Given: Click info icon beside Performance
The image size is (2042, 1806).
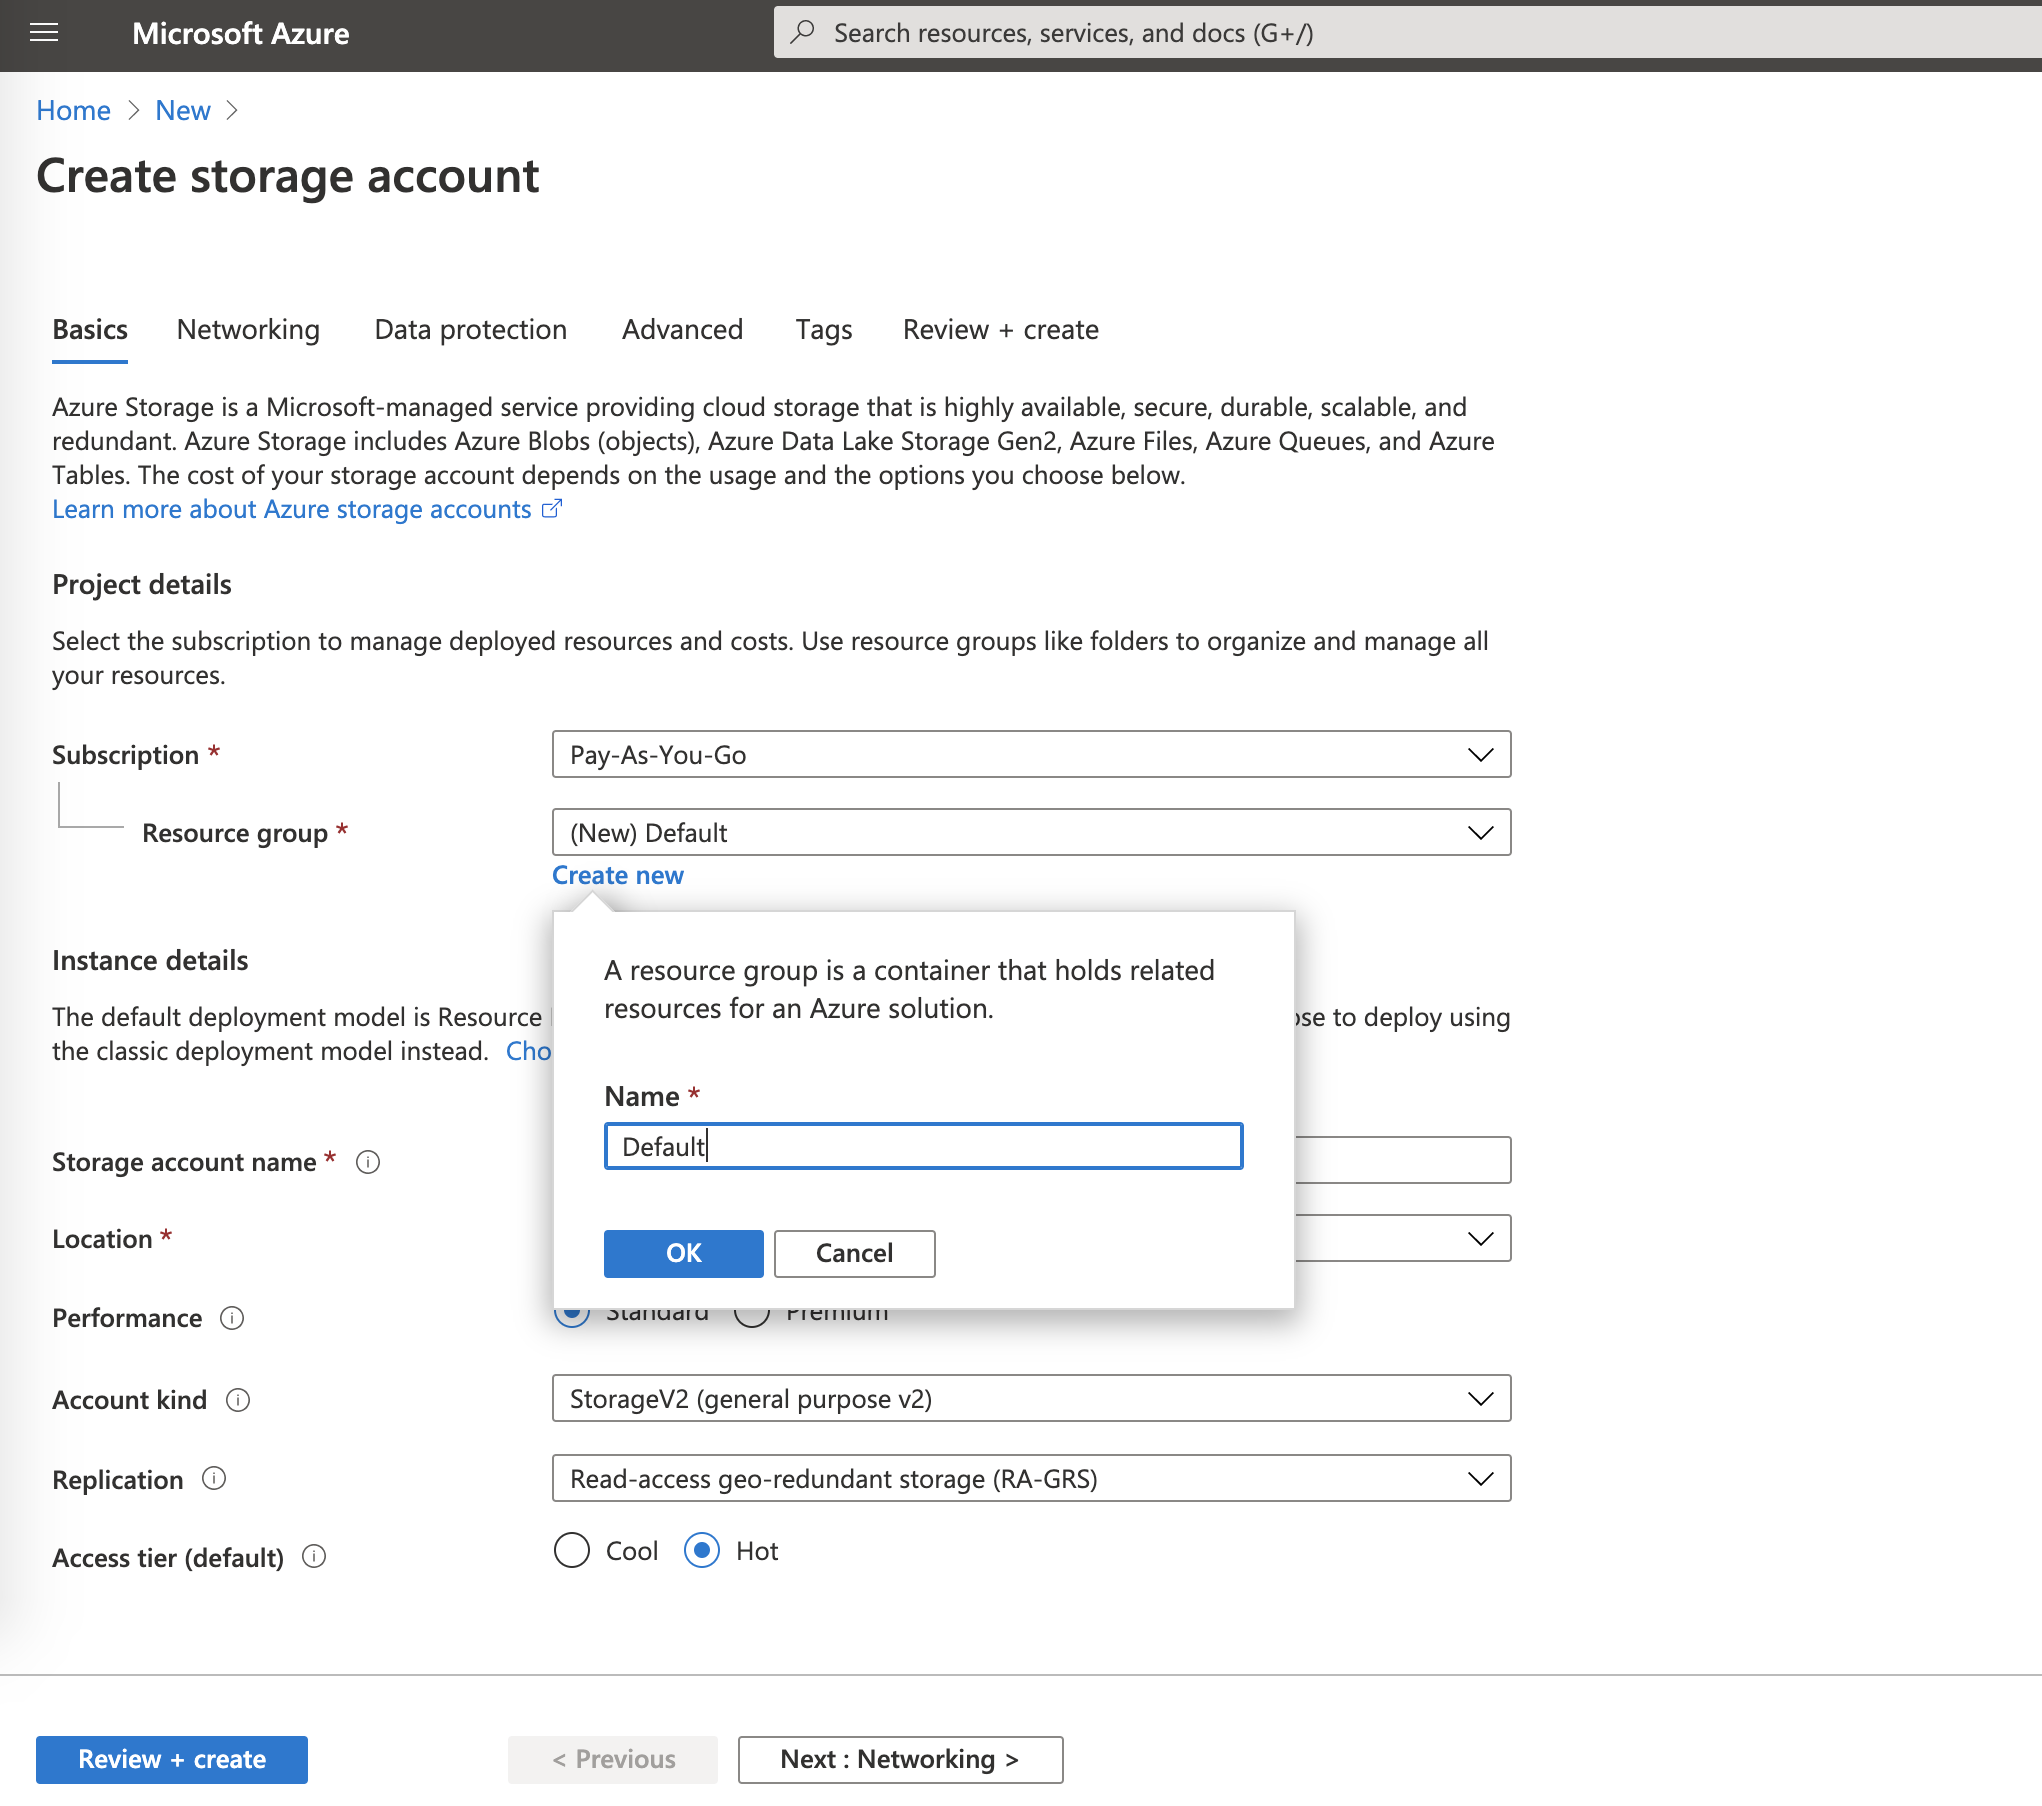Looking at the screenshot, I should (232, 1318).
